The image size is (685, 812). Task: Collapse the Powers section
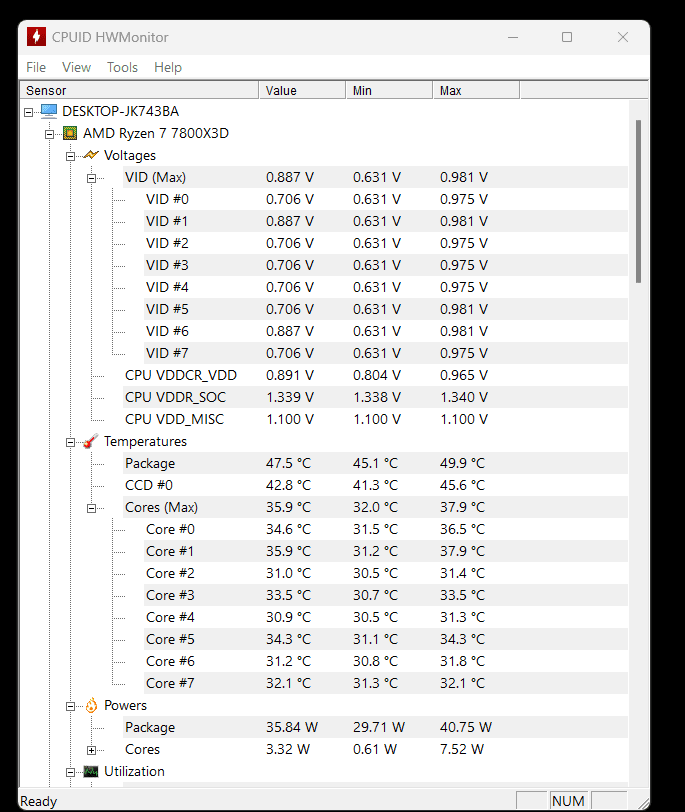pos(70,707)
